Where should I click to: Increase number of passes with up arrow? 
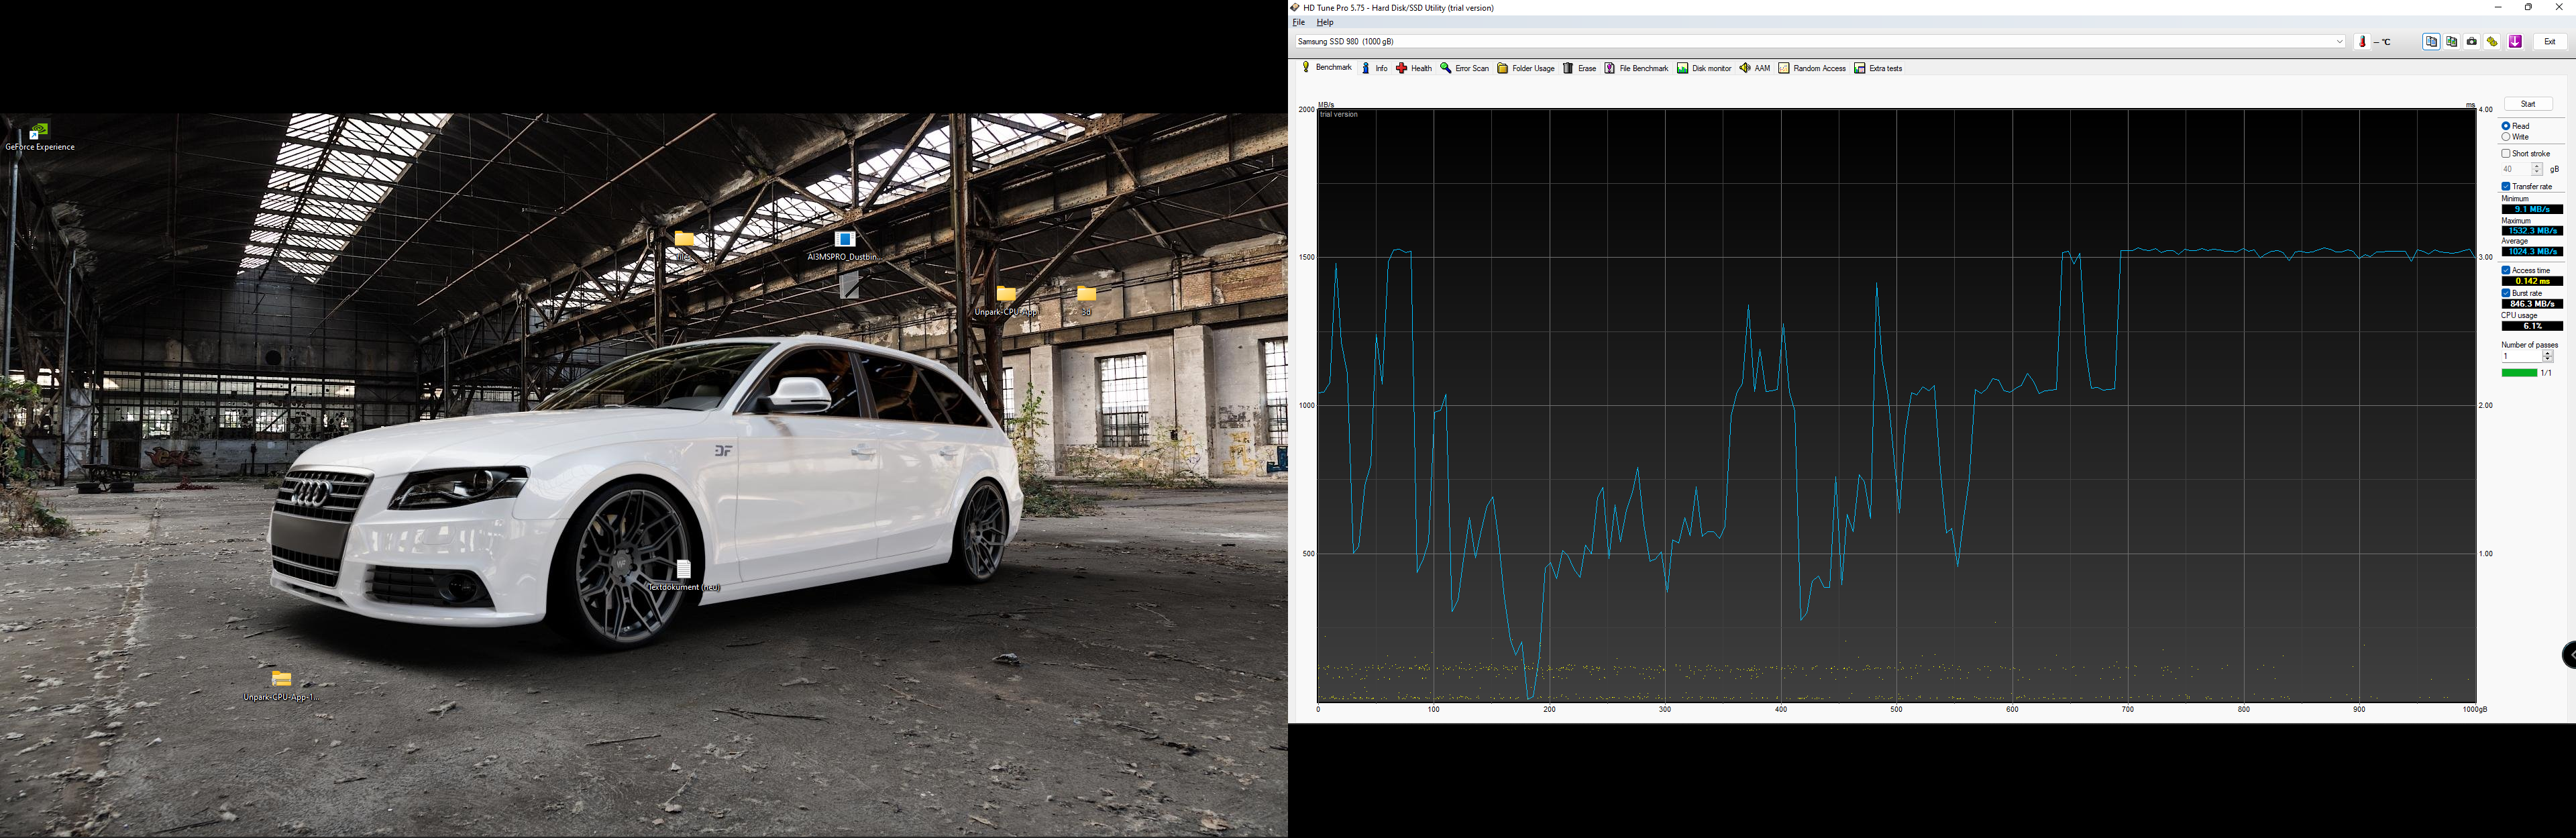click(x=2548, y=353)
